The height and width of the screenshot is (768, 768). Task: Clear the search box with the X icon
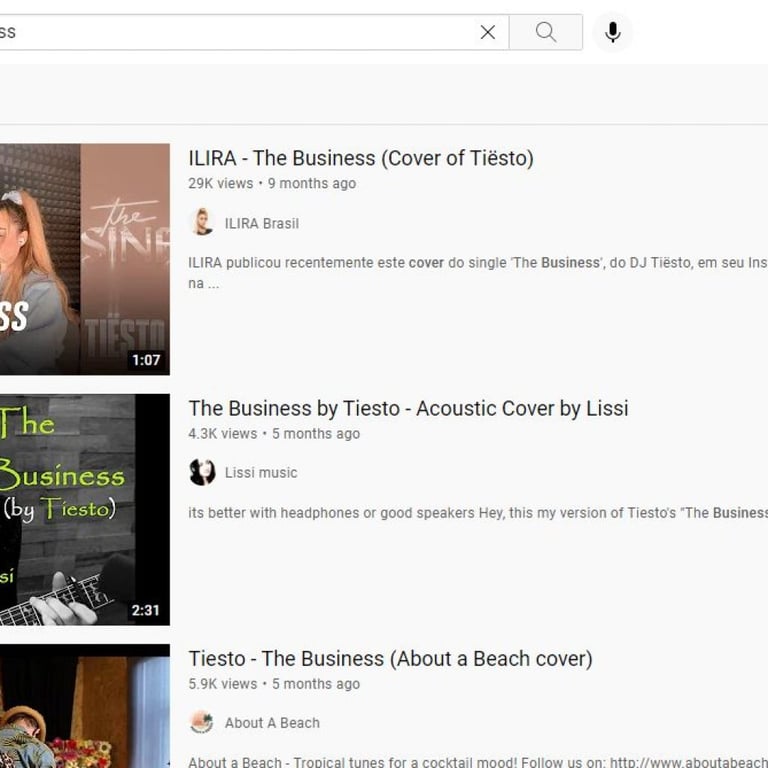(x=487, y=32)
